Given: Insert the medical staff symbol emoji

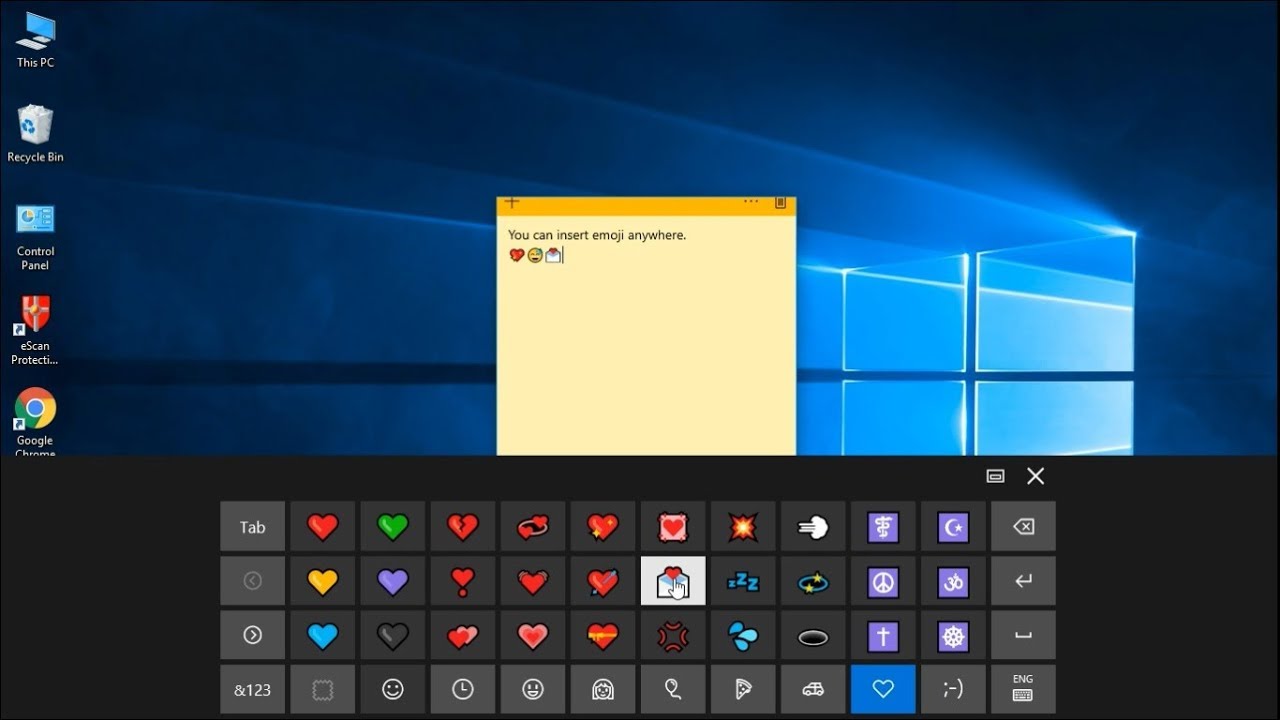Looking at the screenshot, I should [x=882, y=527].
